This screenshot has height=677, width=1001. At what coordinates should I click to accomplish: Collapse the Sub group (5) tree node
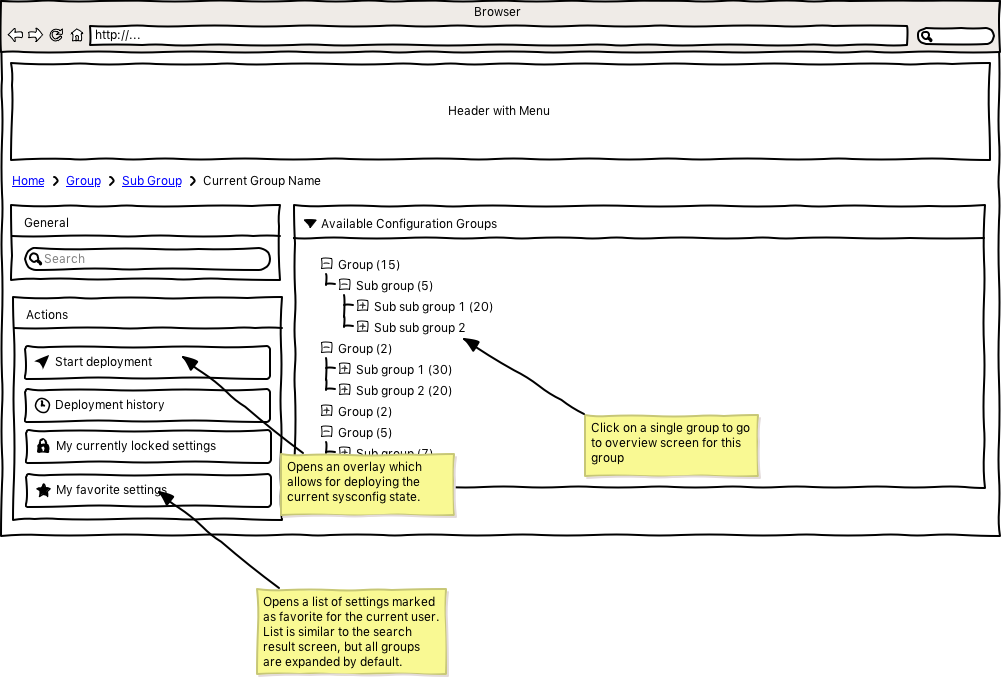coord(344,285)
